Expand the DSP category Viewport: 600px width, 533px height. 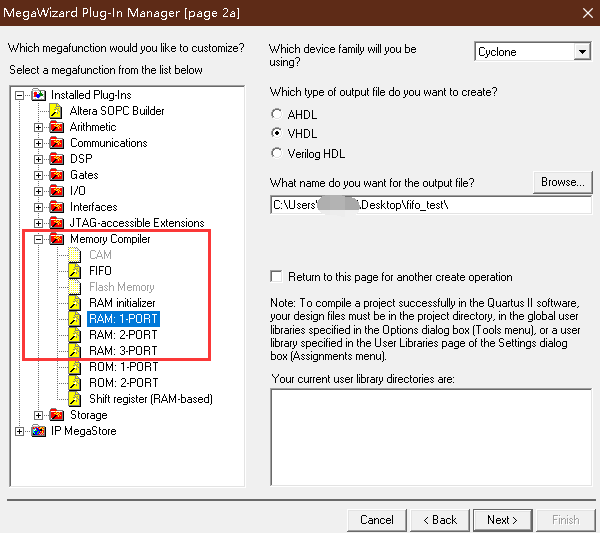[38, 159]
